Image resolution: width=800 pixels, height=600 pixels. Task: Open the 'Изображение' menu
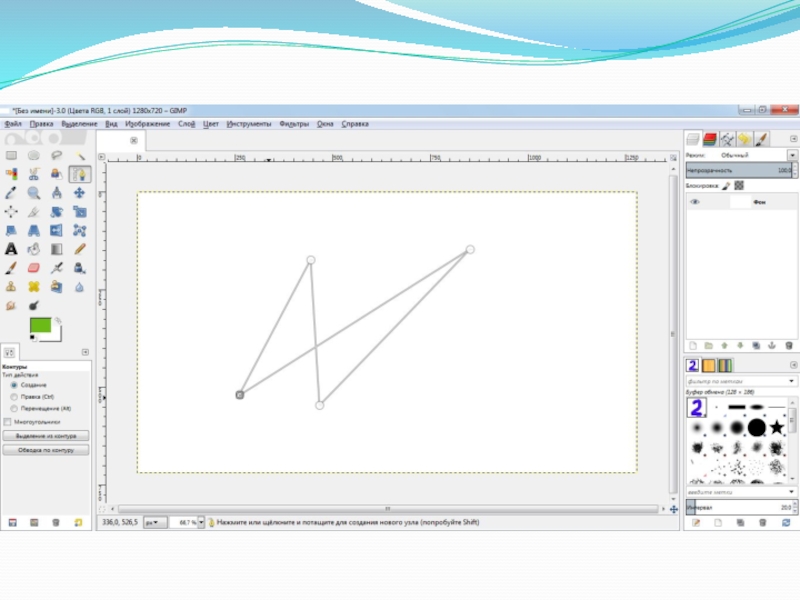coord(146,124)
